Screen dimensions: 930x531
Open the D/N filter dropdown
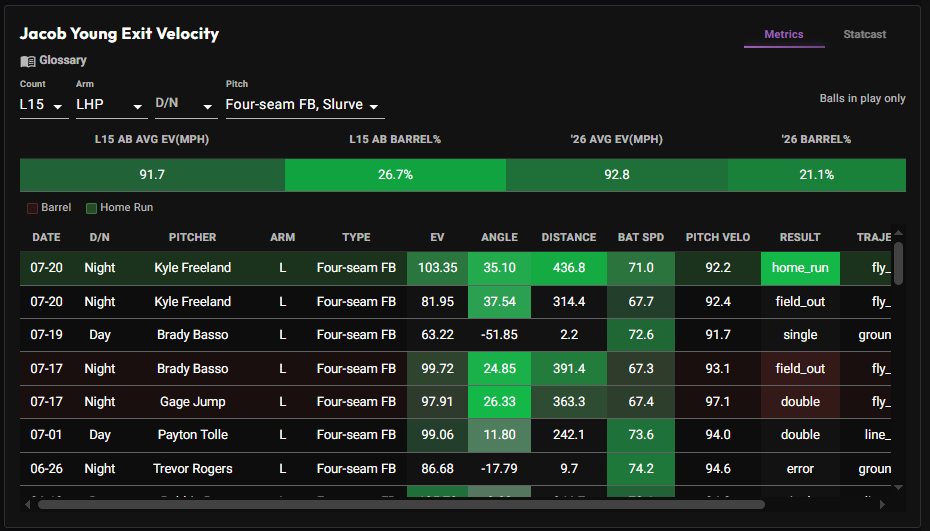[x=186, y=105]
